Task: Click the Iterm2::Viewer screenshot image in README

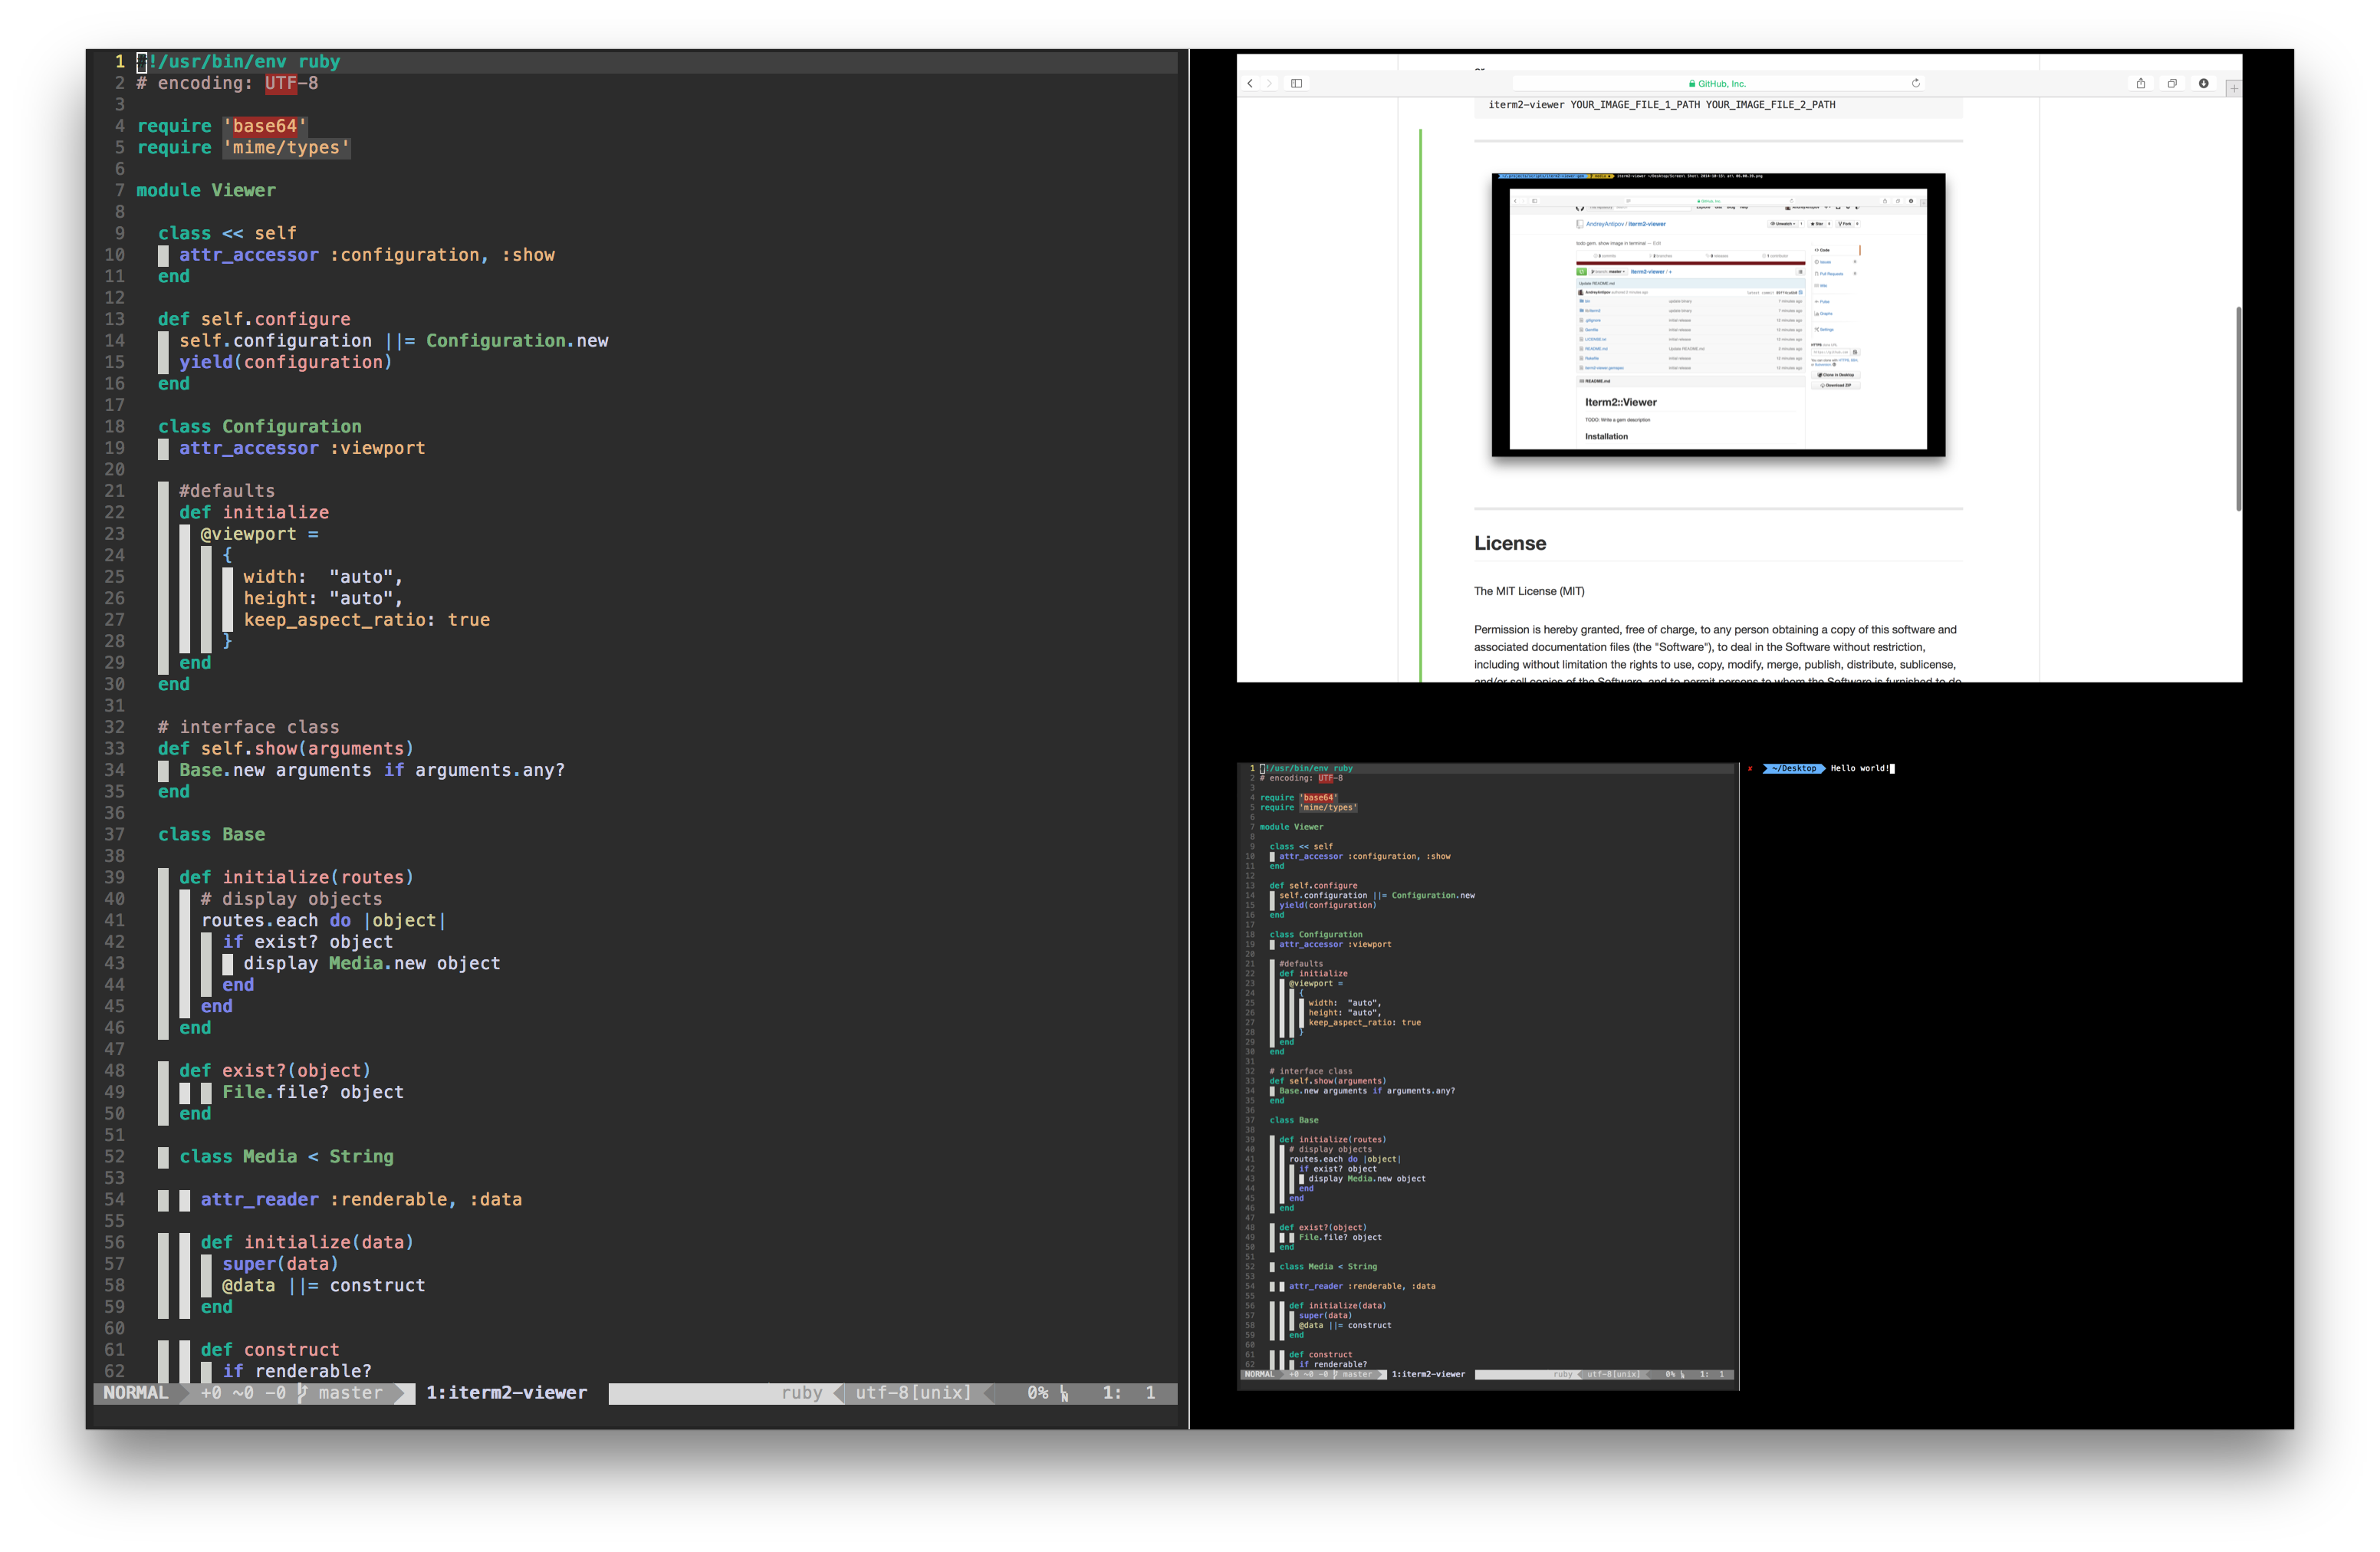Action: click(x=1718, y=315)
